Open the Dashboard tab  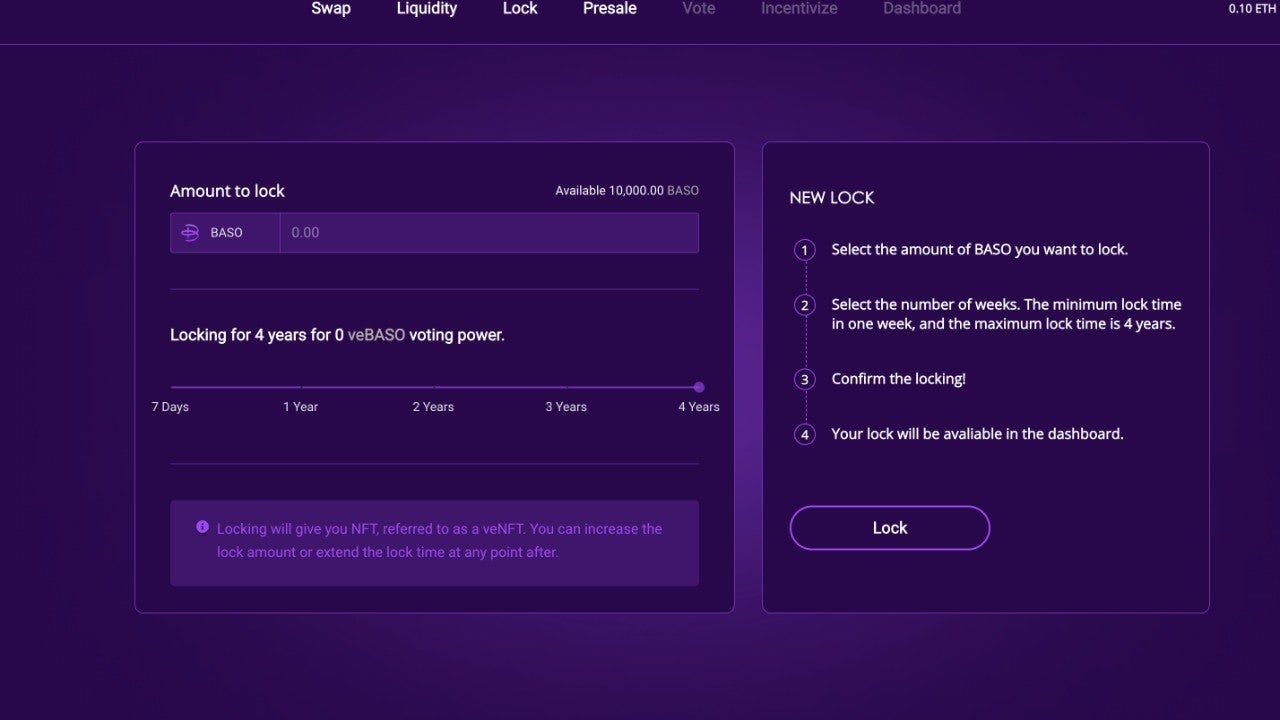(922, 9)
